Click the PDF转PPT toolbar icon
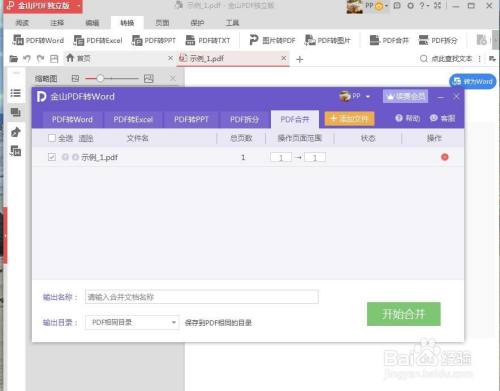 [x=137, y=40]
